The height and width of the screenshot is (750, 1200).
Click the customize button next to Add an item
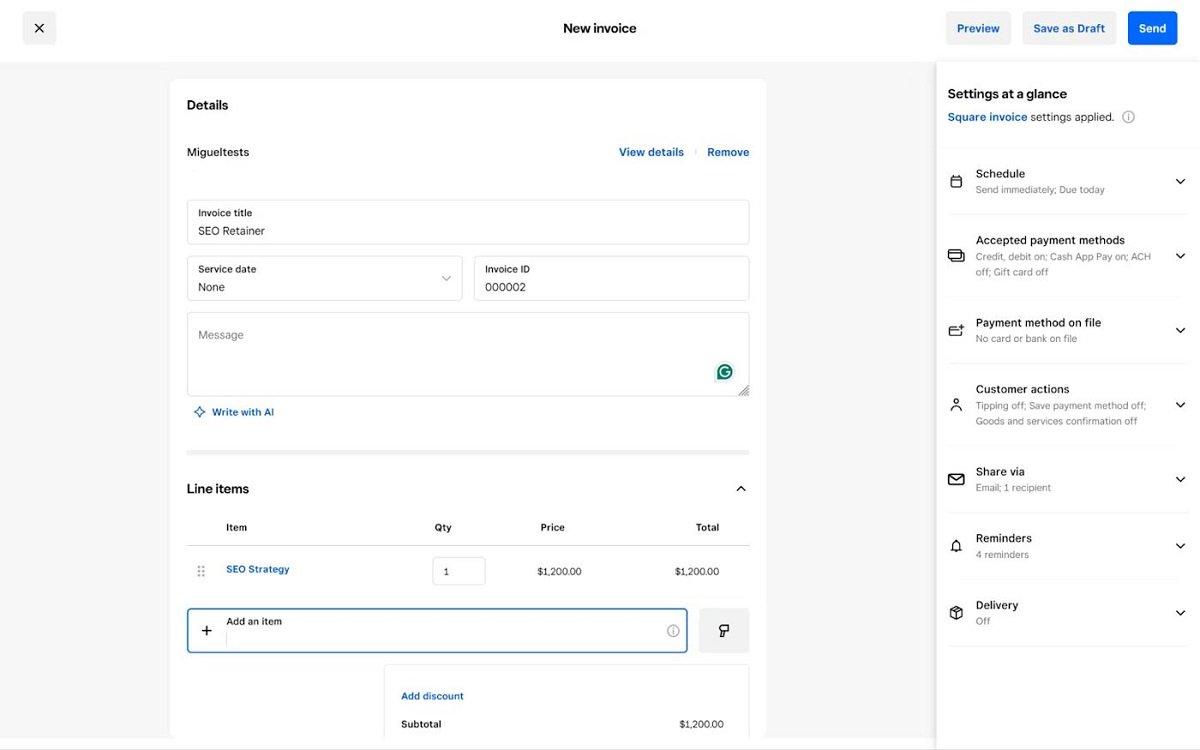point(724,631)
